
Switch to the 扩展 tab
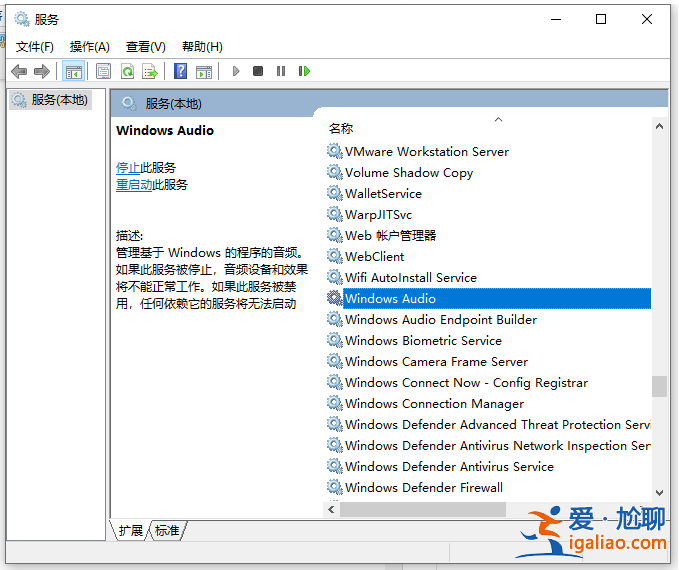[130, 530]
